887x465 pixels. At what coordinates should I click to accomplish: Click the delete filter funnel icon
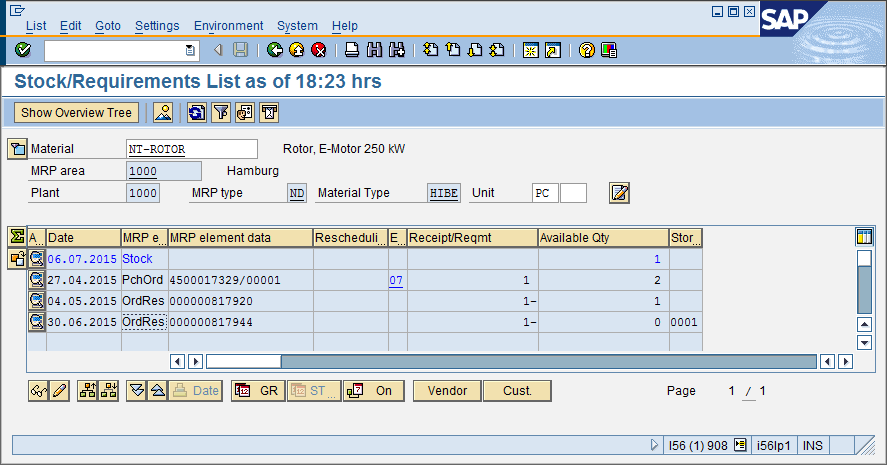coord(269,113)
